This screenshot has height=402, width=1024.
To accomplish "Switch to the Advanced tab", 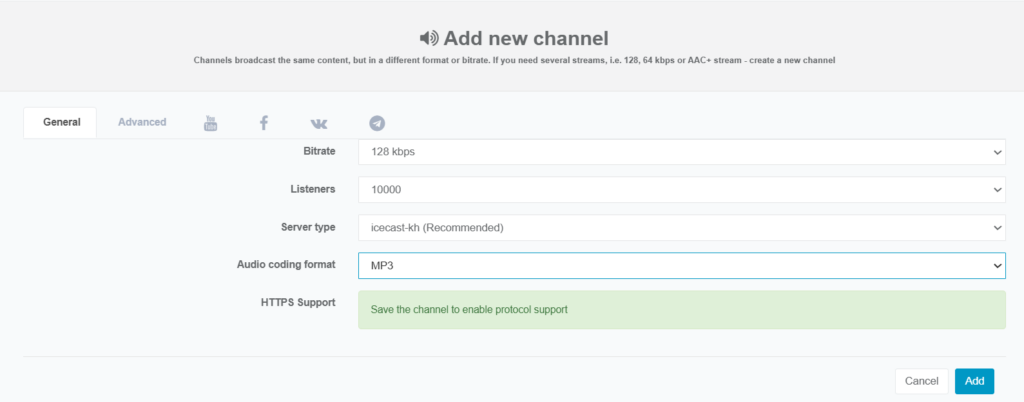I will 142,122.
